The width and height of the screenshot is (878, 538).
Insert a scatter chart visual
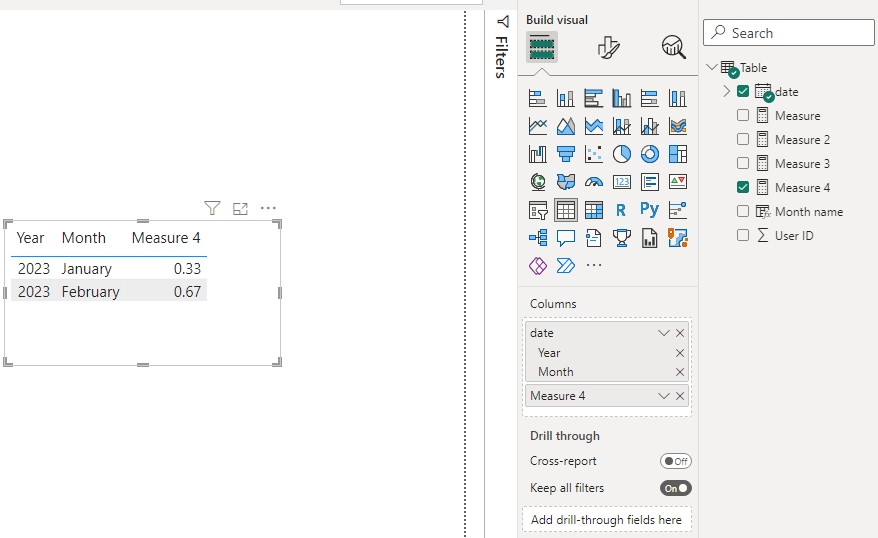point(594,154)
